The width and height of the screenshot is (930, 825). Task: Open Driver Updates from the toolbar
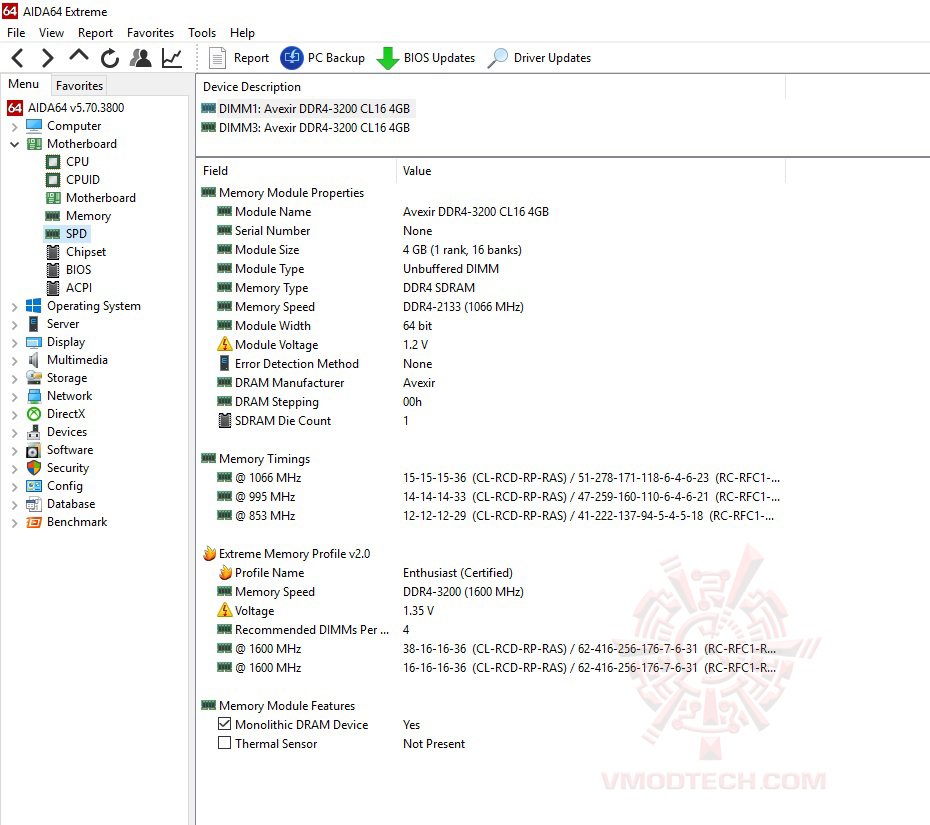pos(539,58)
